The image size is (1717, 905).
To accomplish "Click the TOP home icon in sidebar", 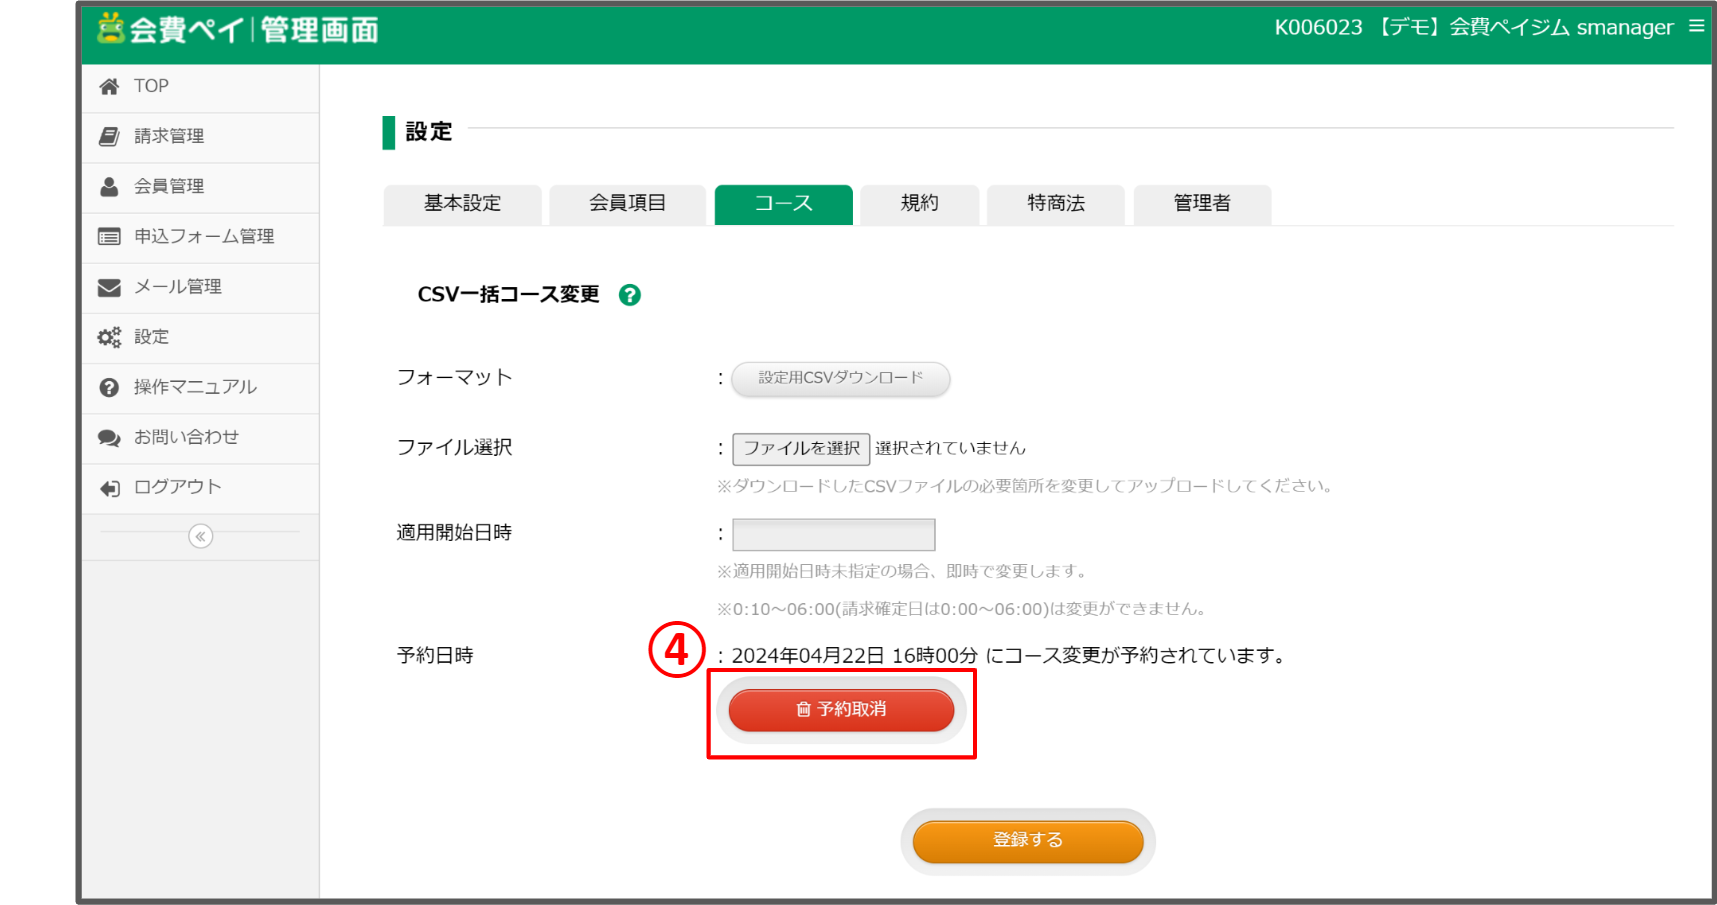I will point(110,86).
